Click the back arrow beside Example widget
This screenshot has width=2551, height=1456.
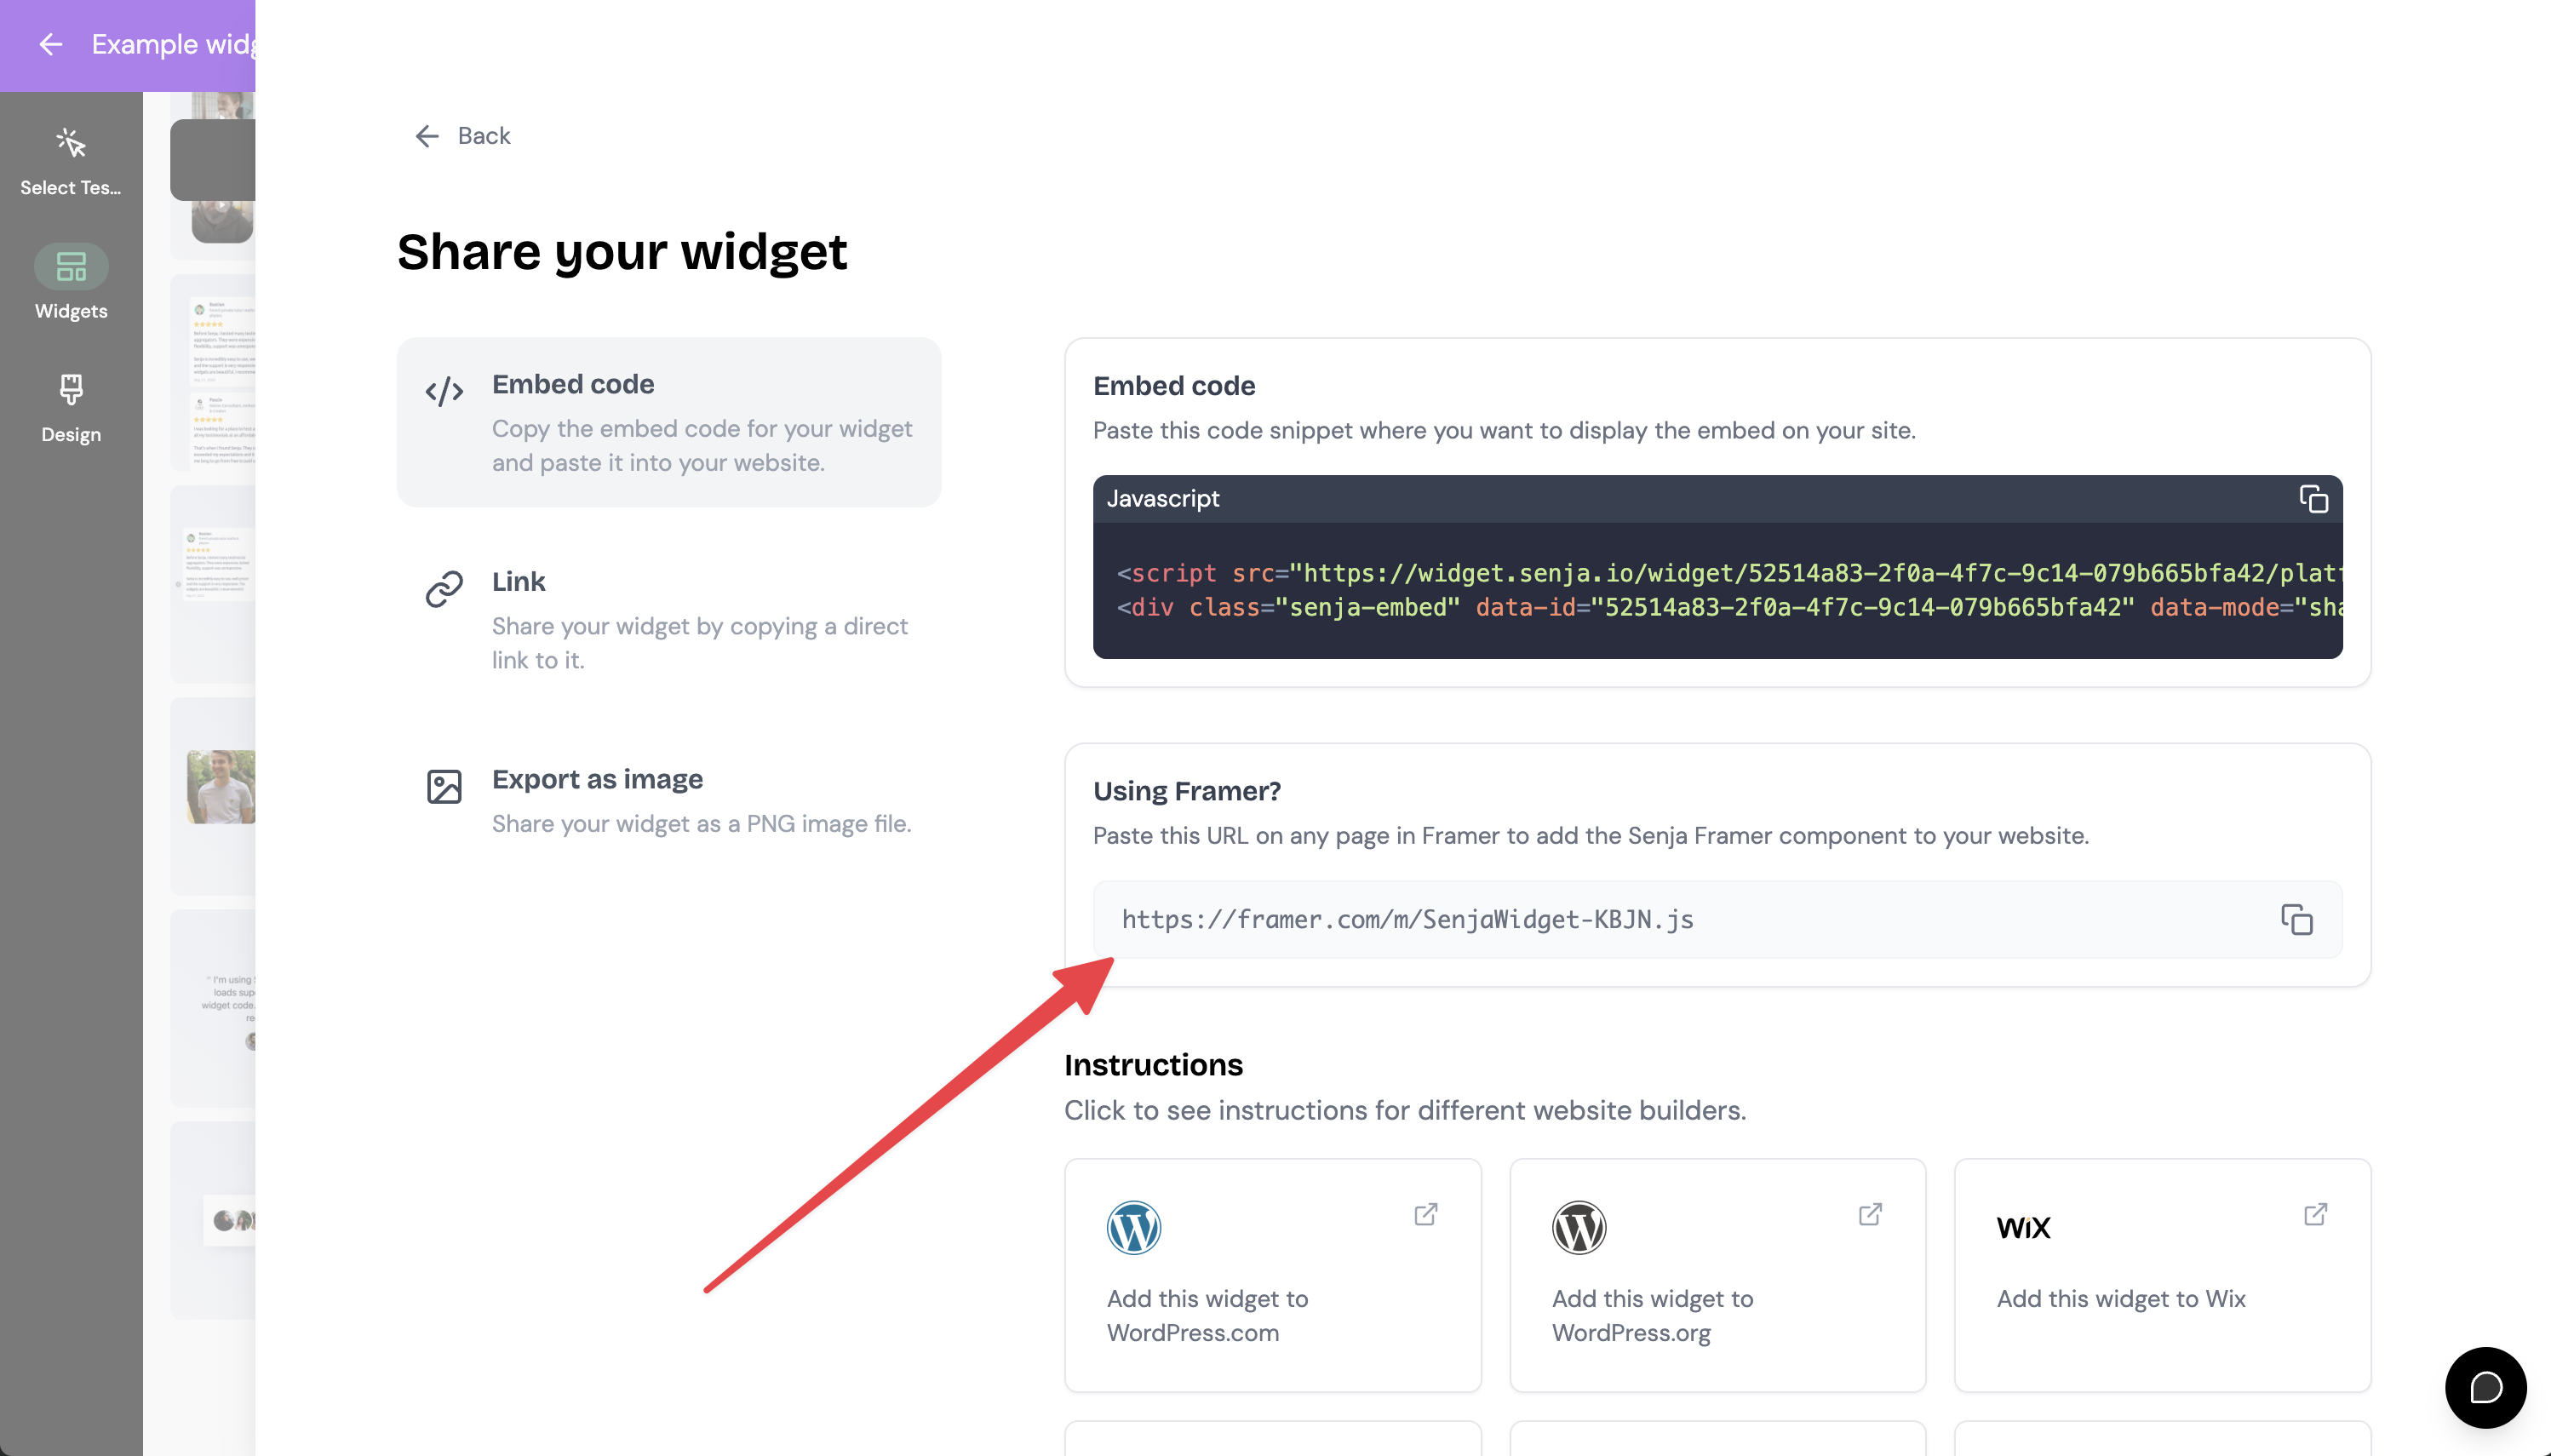pos(51,44)
